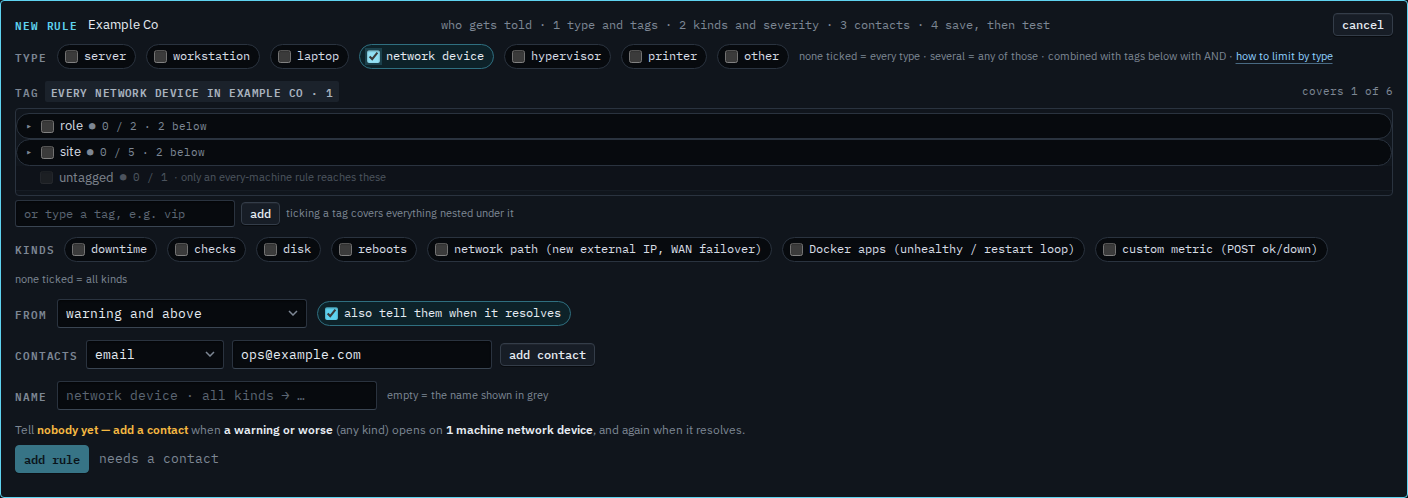
Task: Open the contact method dropdown 'email'
Action: pyautogui.click(x=155, y=355)
